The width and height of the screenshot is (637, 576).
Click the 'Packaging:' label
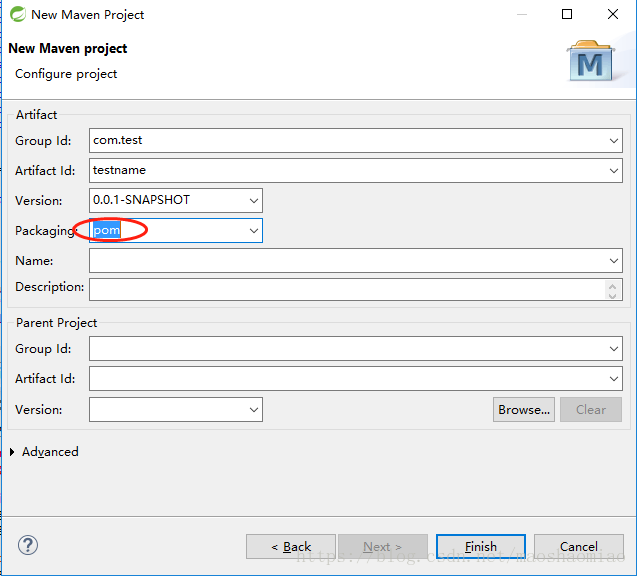point(46,231)
